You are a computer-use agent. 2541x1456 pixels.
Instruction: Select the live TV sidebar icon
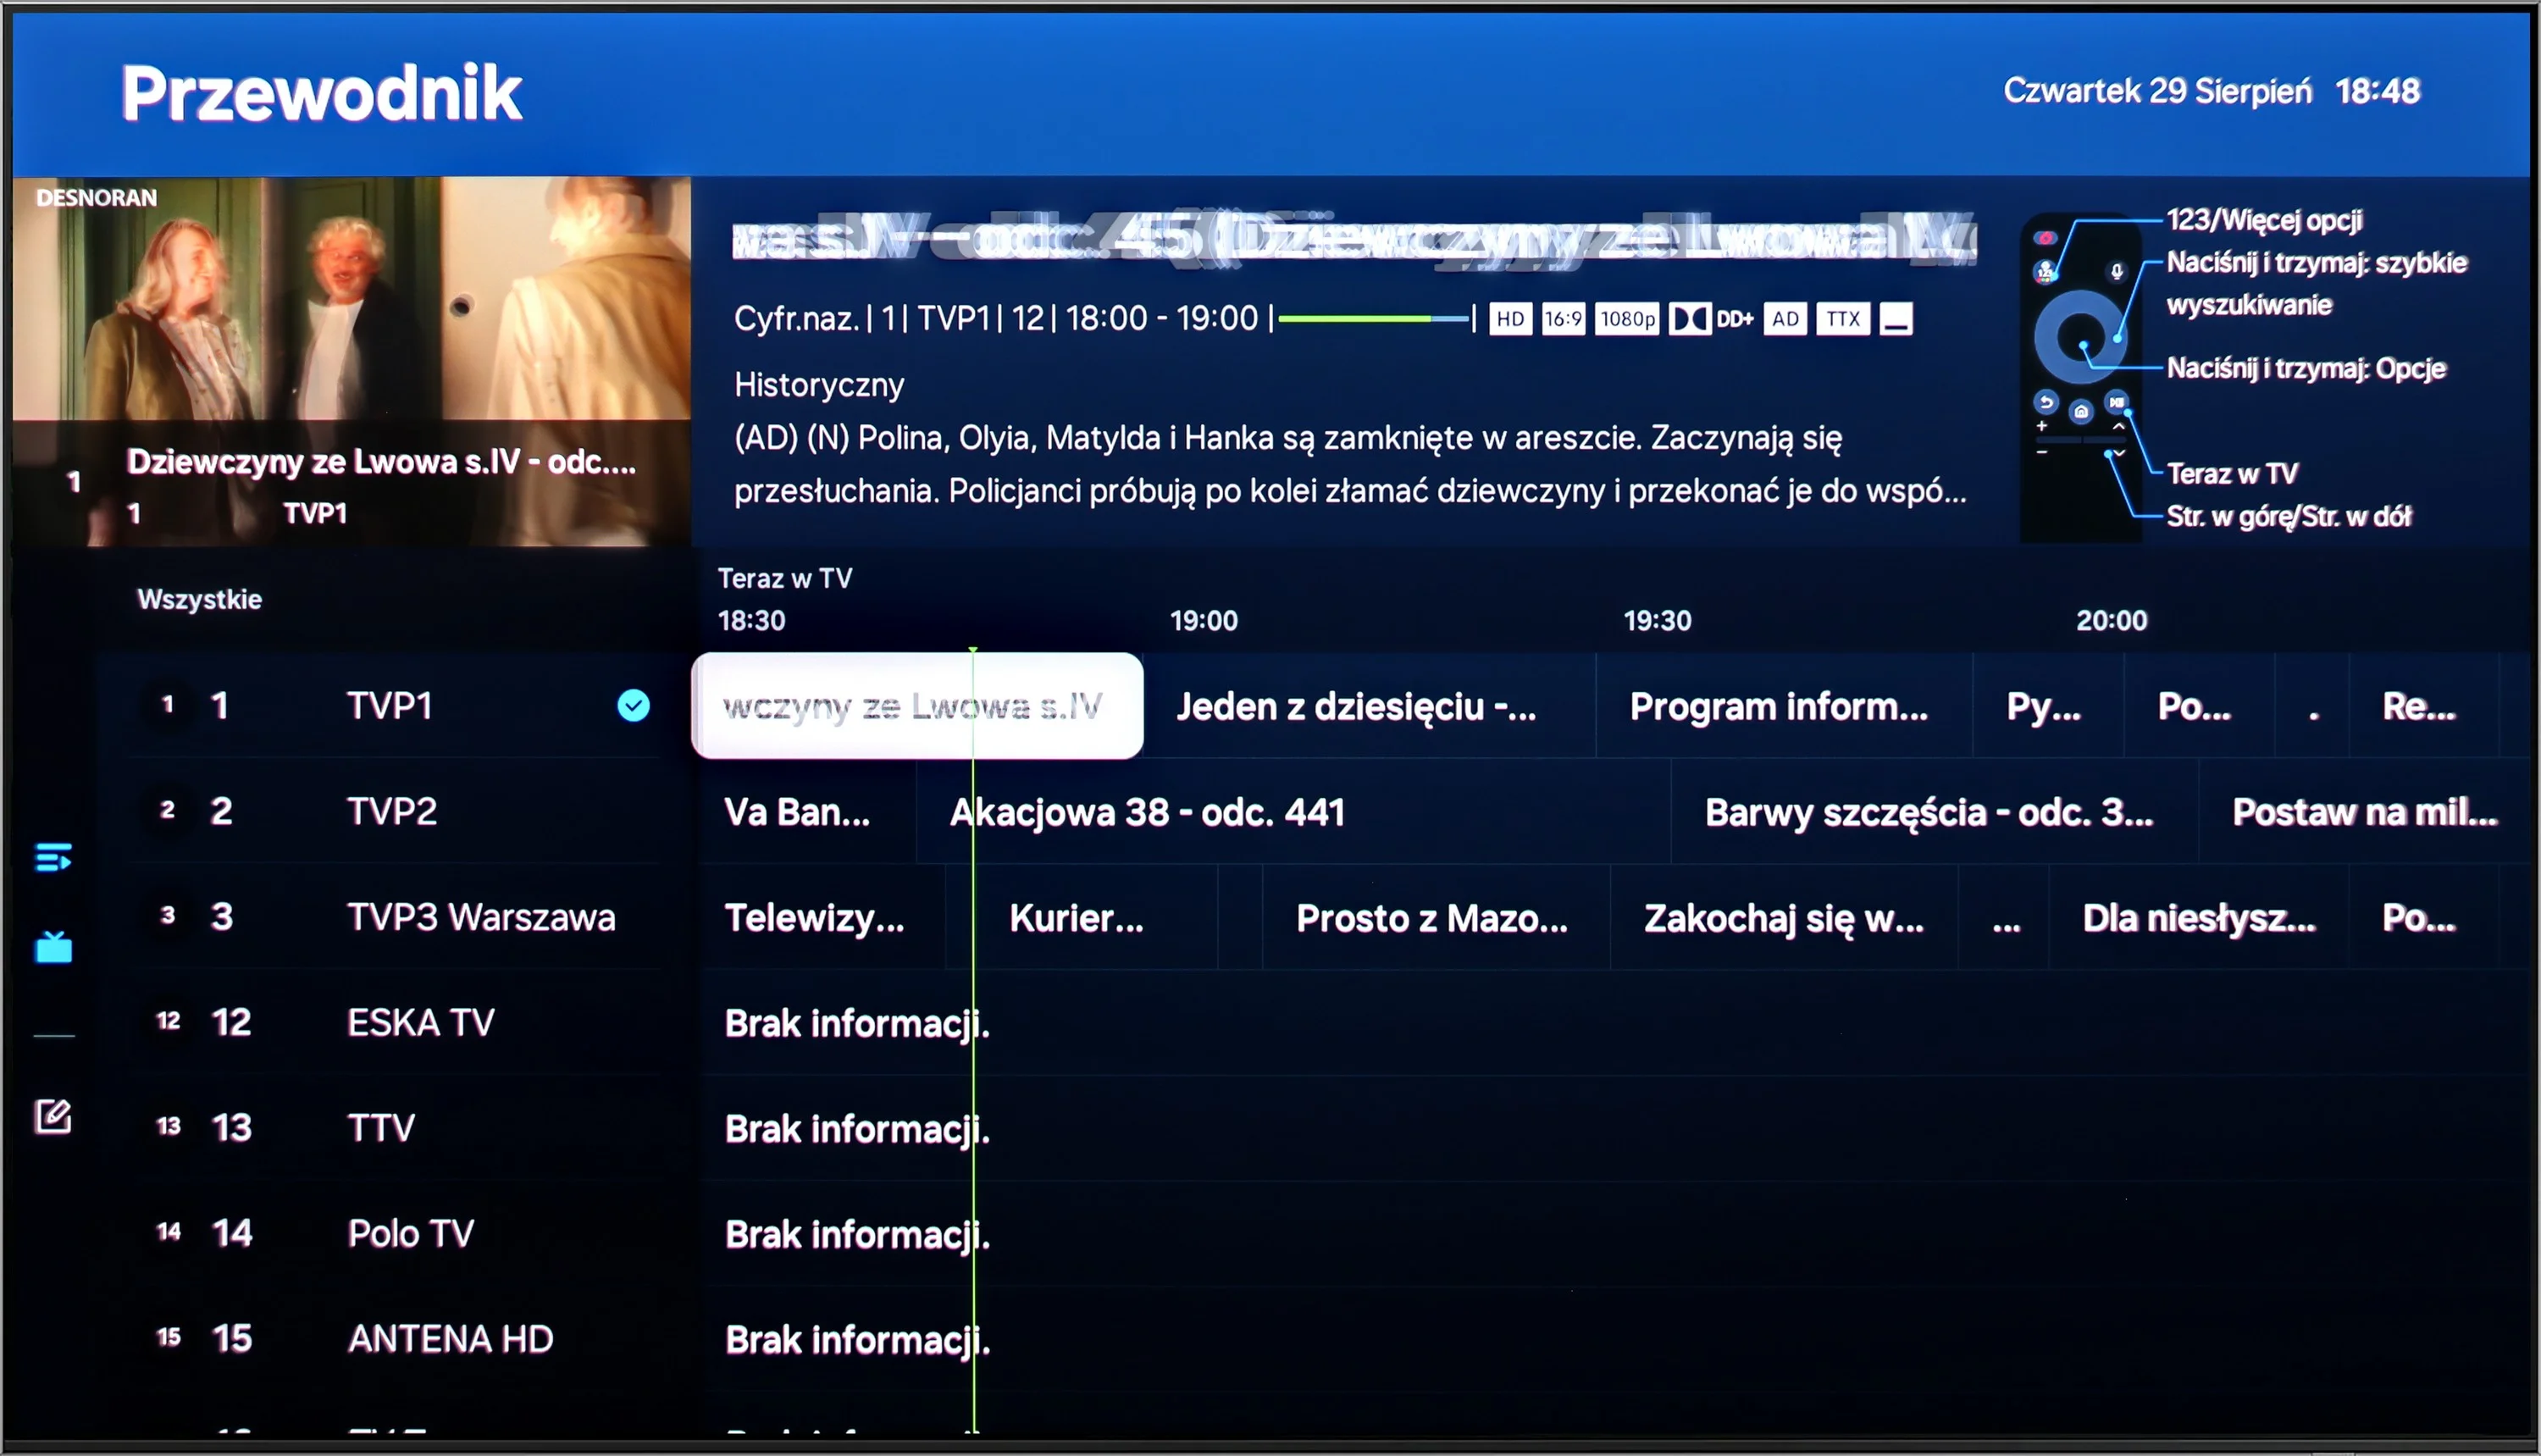click(53, 946)
